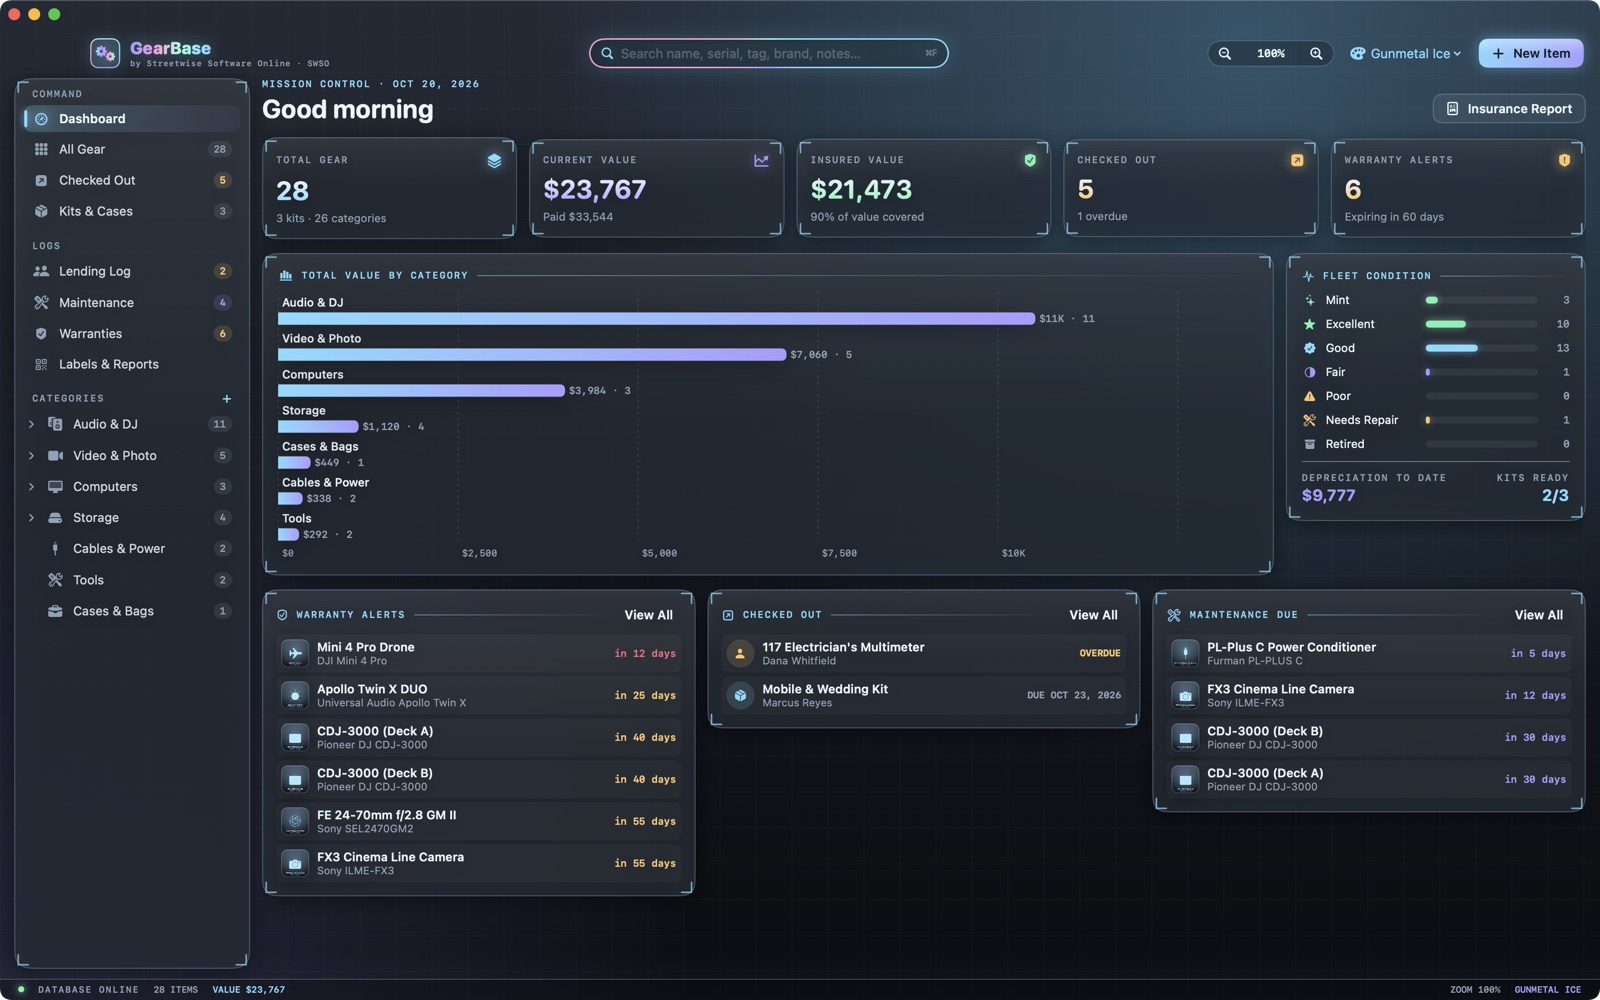Image resolution: width=1600 pixels, height=1000 pixels.
Task: Click the PL-Plus C Power Conditioner icon
Action: point(1185,654)
